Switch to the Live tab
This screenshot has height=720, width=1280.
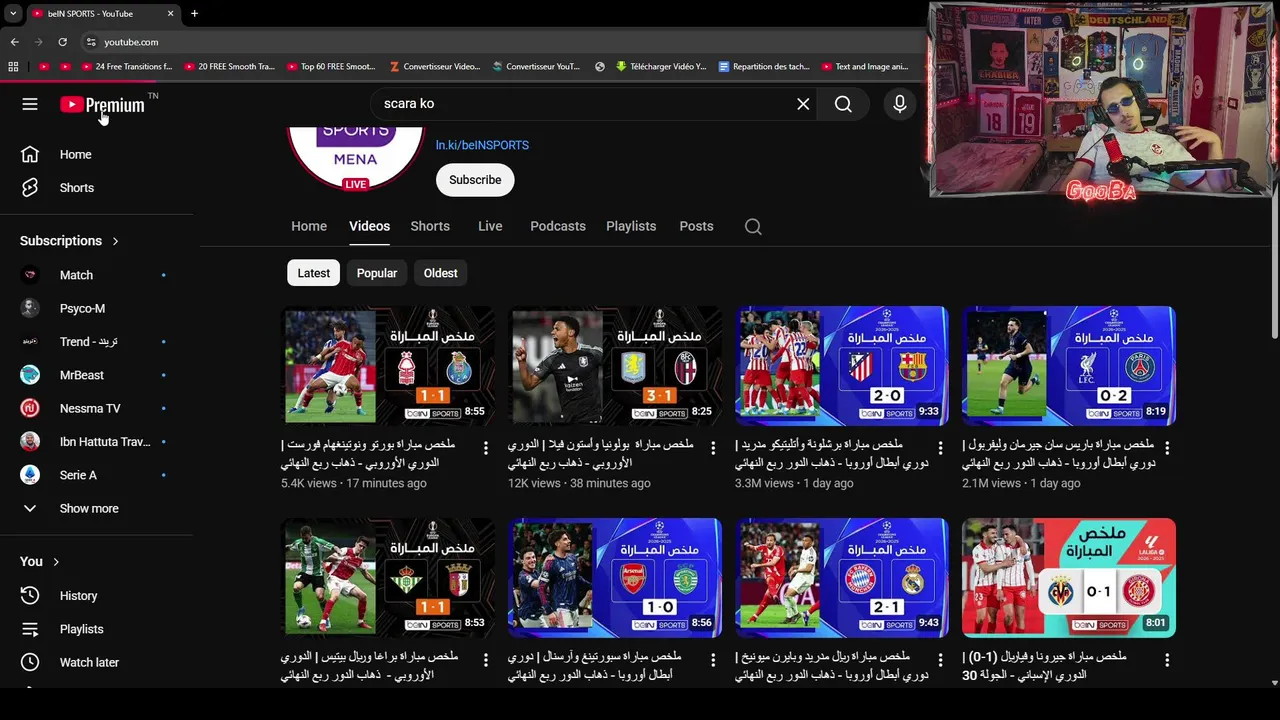pos(490,227)
